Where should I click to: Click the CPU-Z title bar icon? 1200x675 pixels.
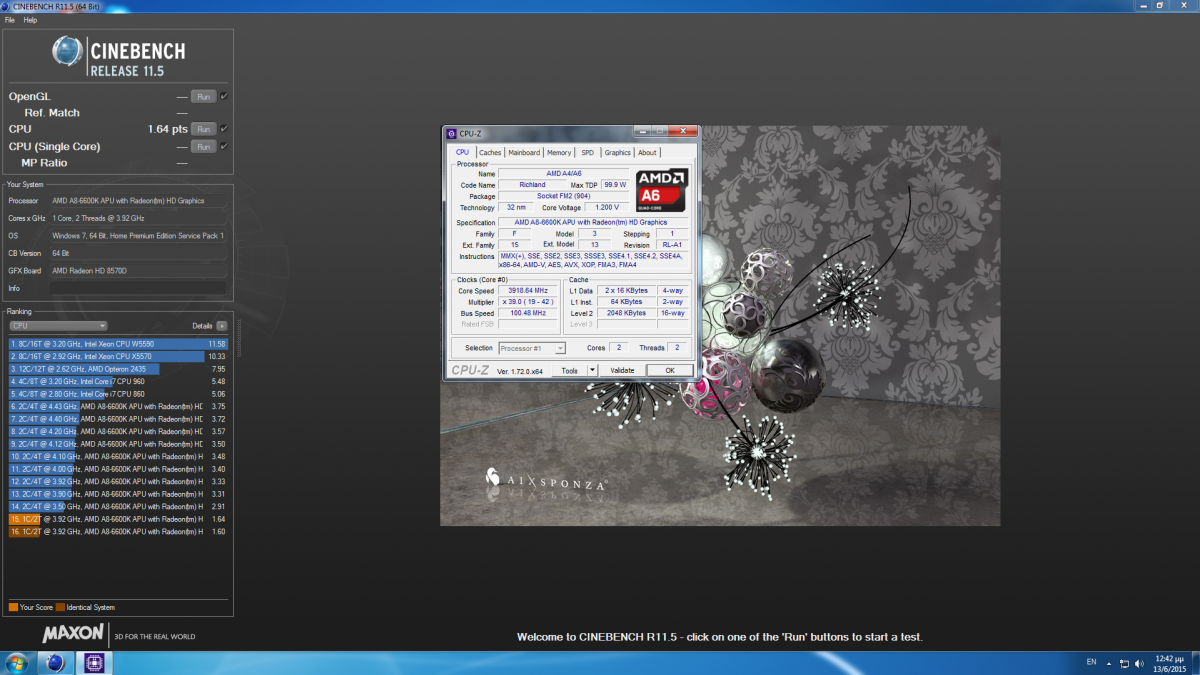(x=451, y=132)
